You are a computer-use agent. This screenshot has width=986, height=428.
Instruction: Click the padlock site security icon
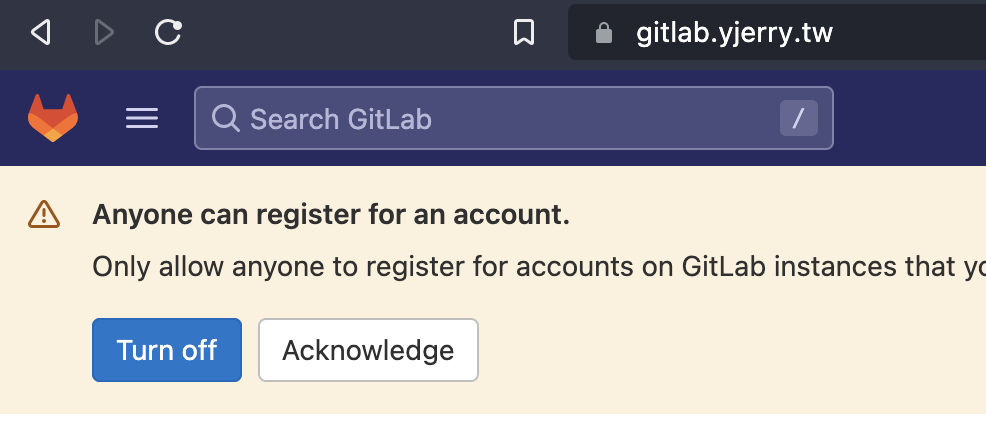click(x=603, y=34)
